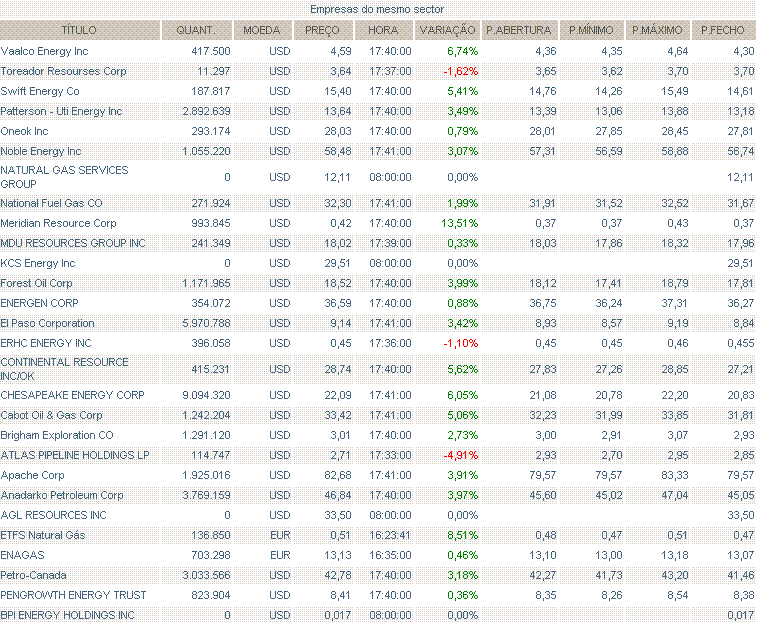
Task: Click the MOEDA column header
Action: 262,30
